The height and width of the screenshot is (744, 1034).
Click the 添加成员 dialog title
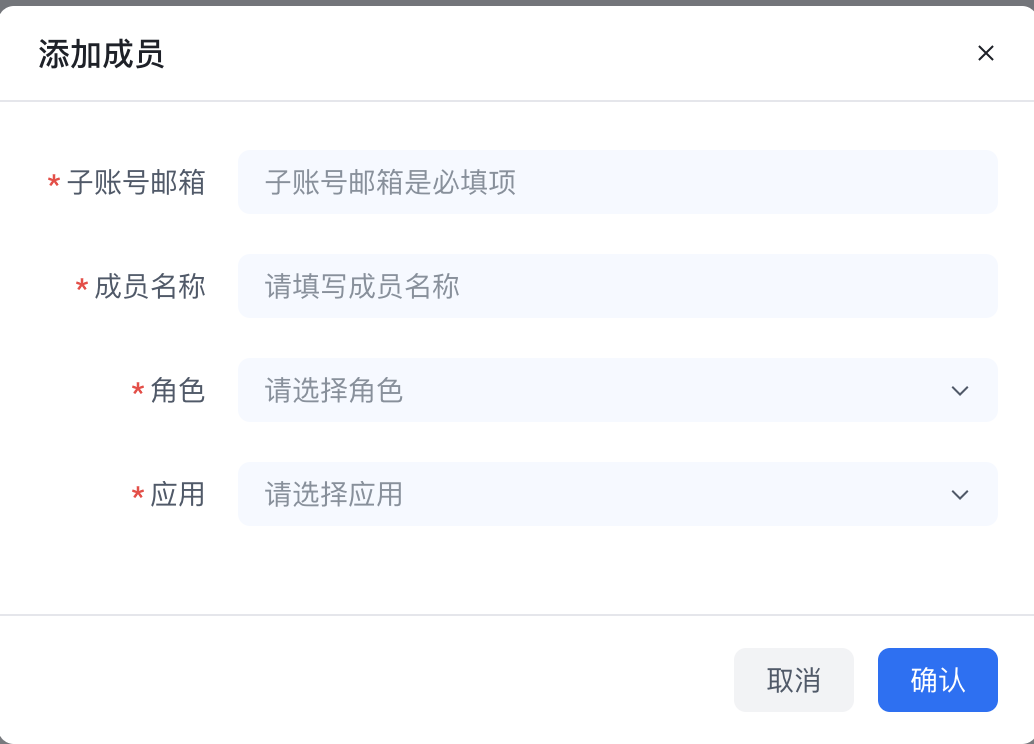tap(101, 54)
